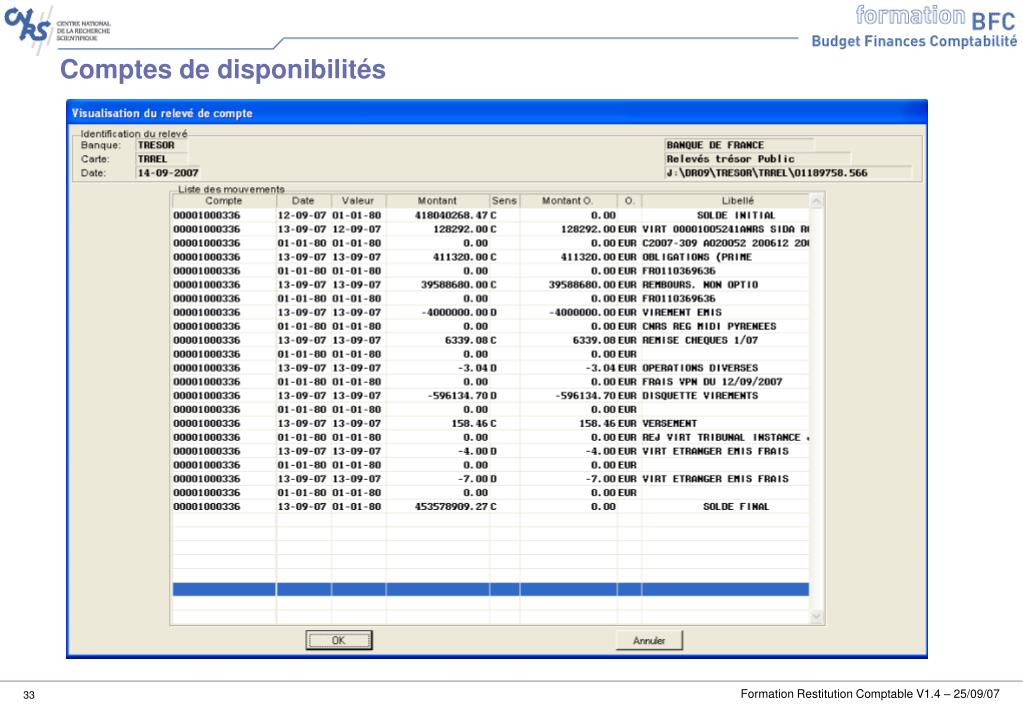Click amount 418040268.47
Screen dimensions: 1023x708
pyautogui.click(x=451, y=215)
